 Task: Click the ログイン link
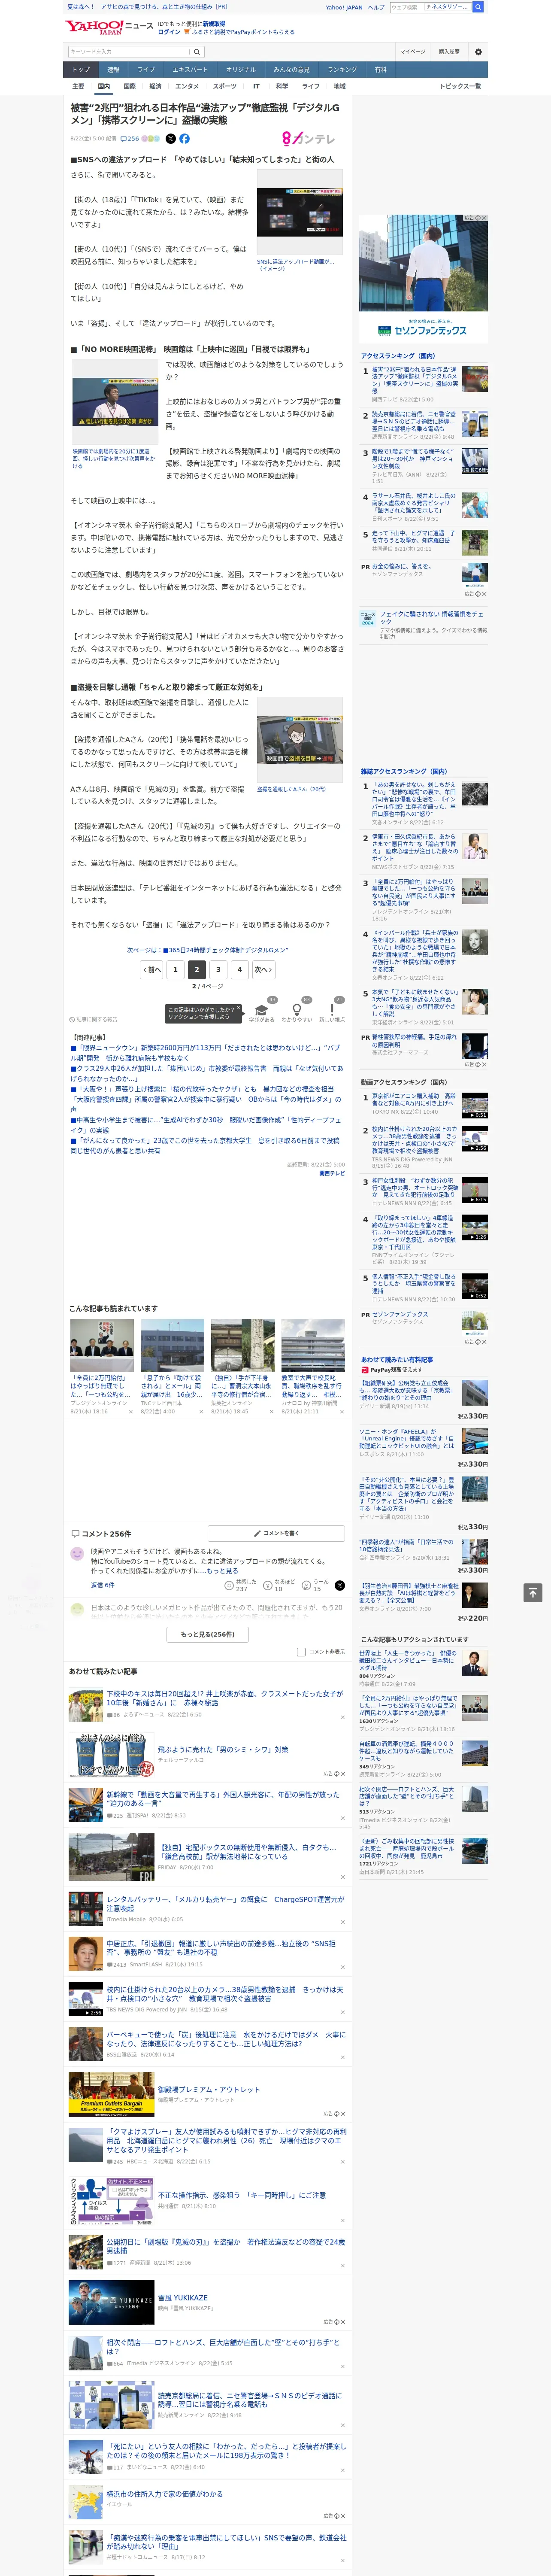(169, 32)
